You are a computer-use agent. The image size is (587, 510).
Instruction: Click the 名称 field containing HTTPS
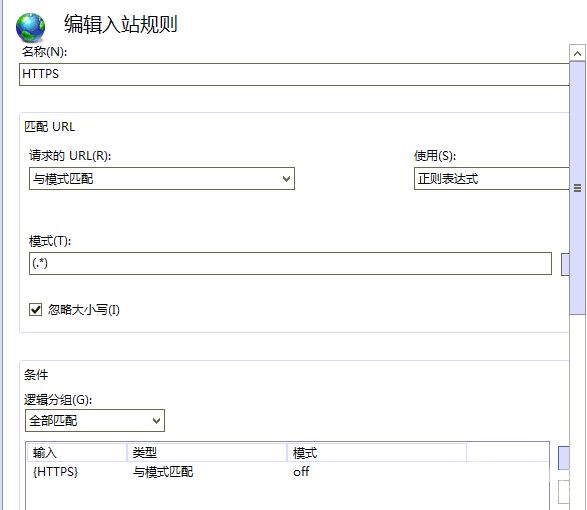[294, 74]
